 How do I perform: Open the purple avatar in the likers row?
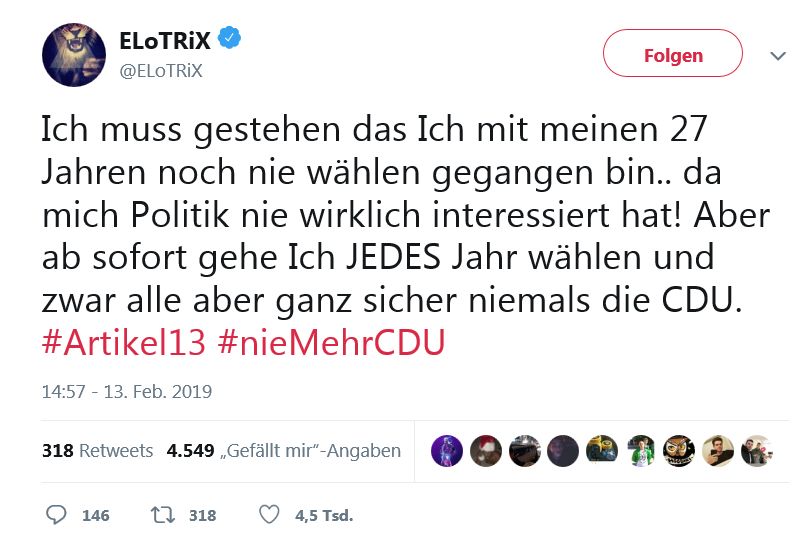446,451
